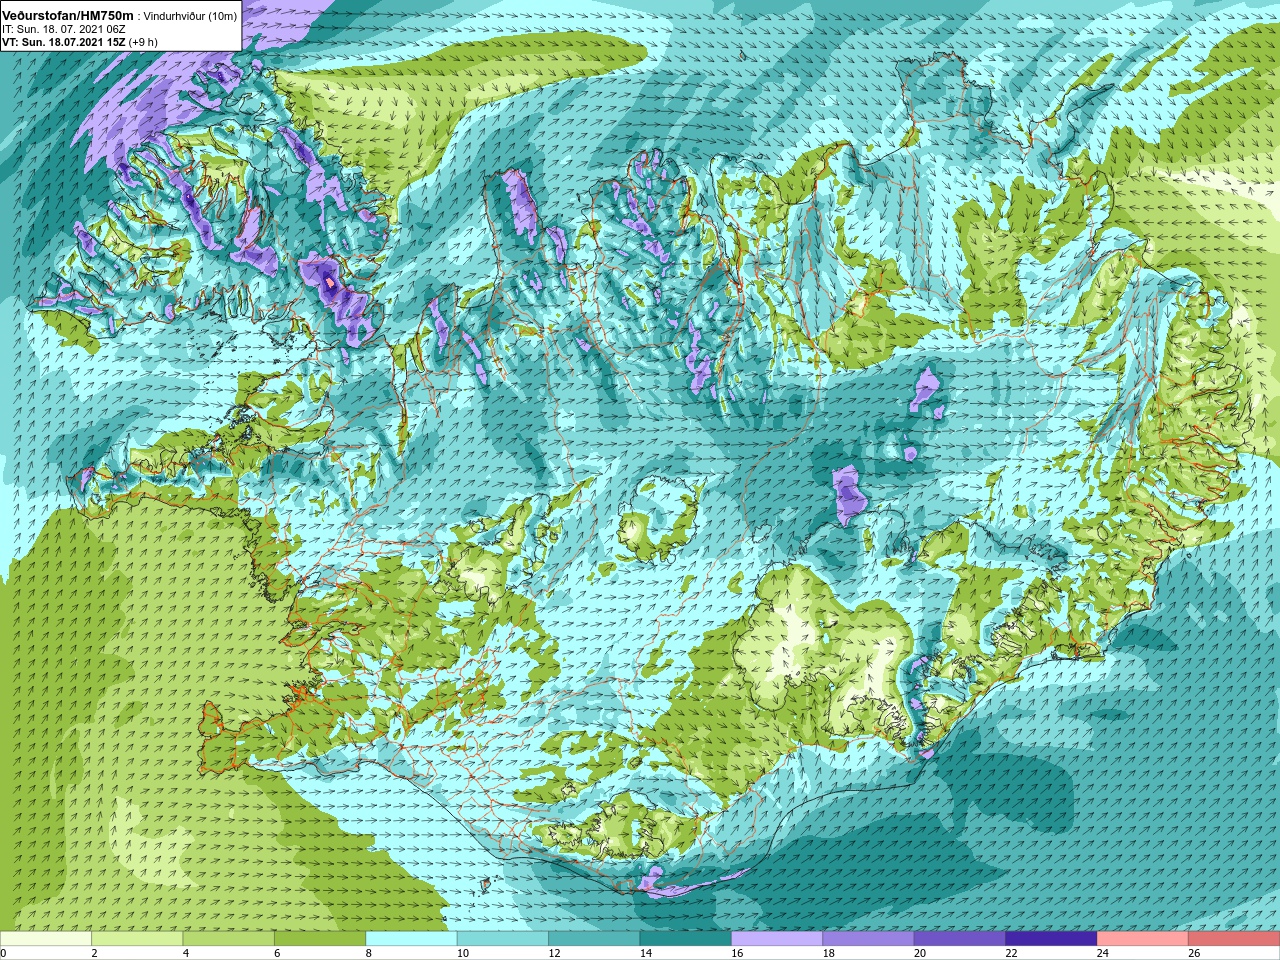Click the light green 2–4 legend swatch
The height and width of the screenshot is (960, 1280).
[138, 939]
